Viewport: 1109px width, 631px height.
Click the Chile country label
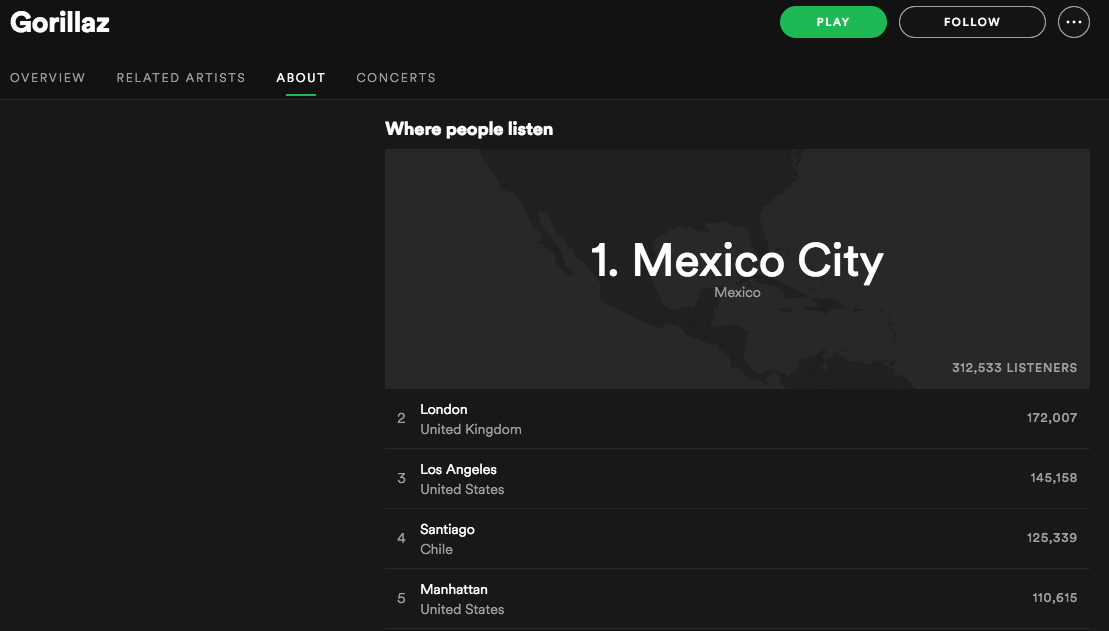point(436,550)
